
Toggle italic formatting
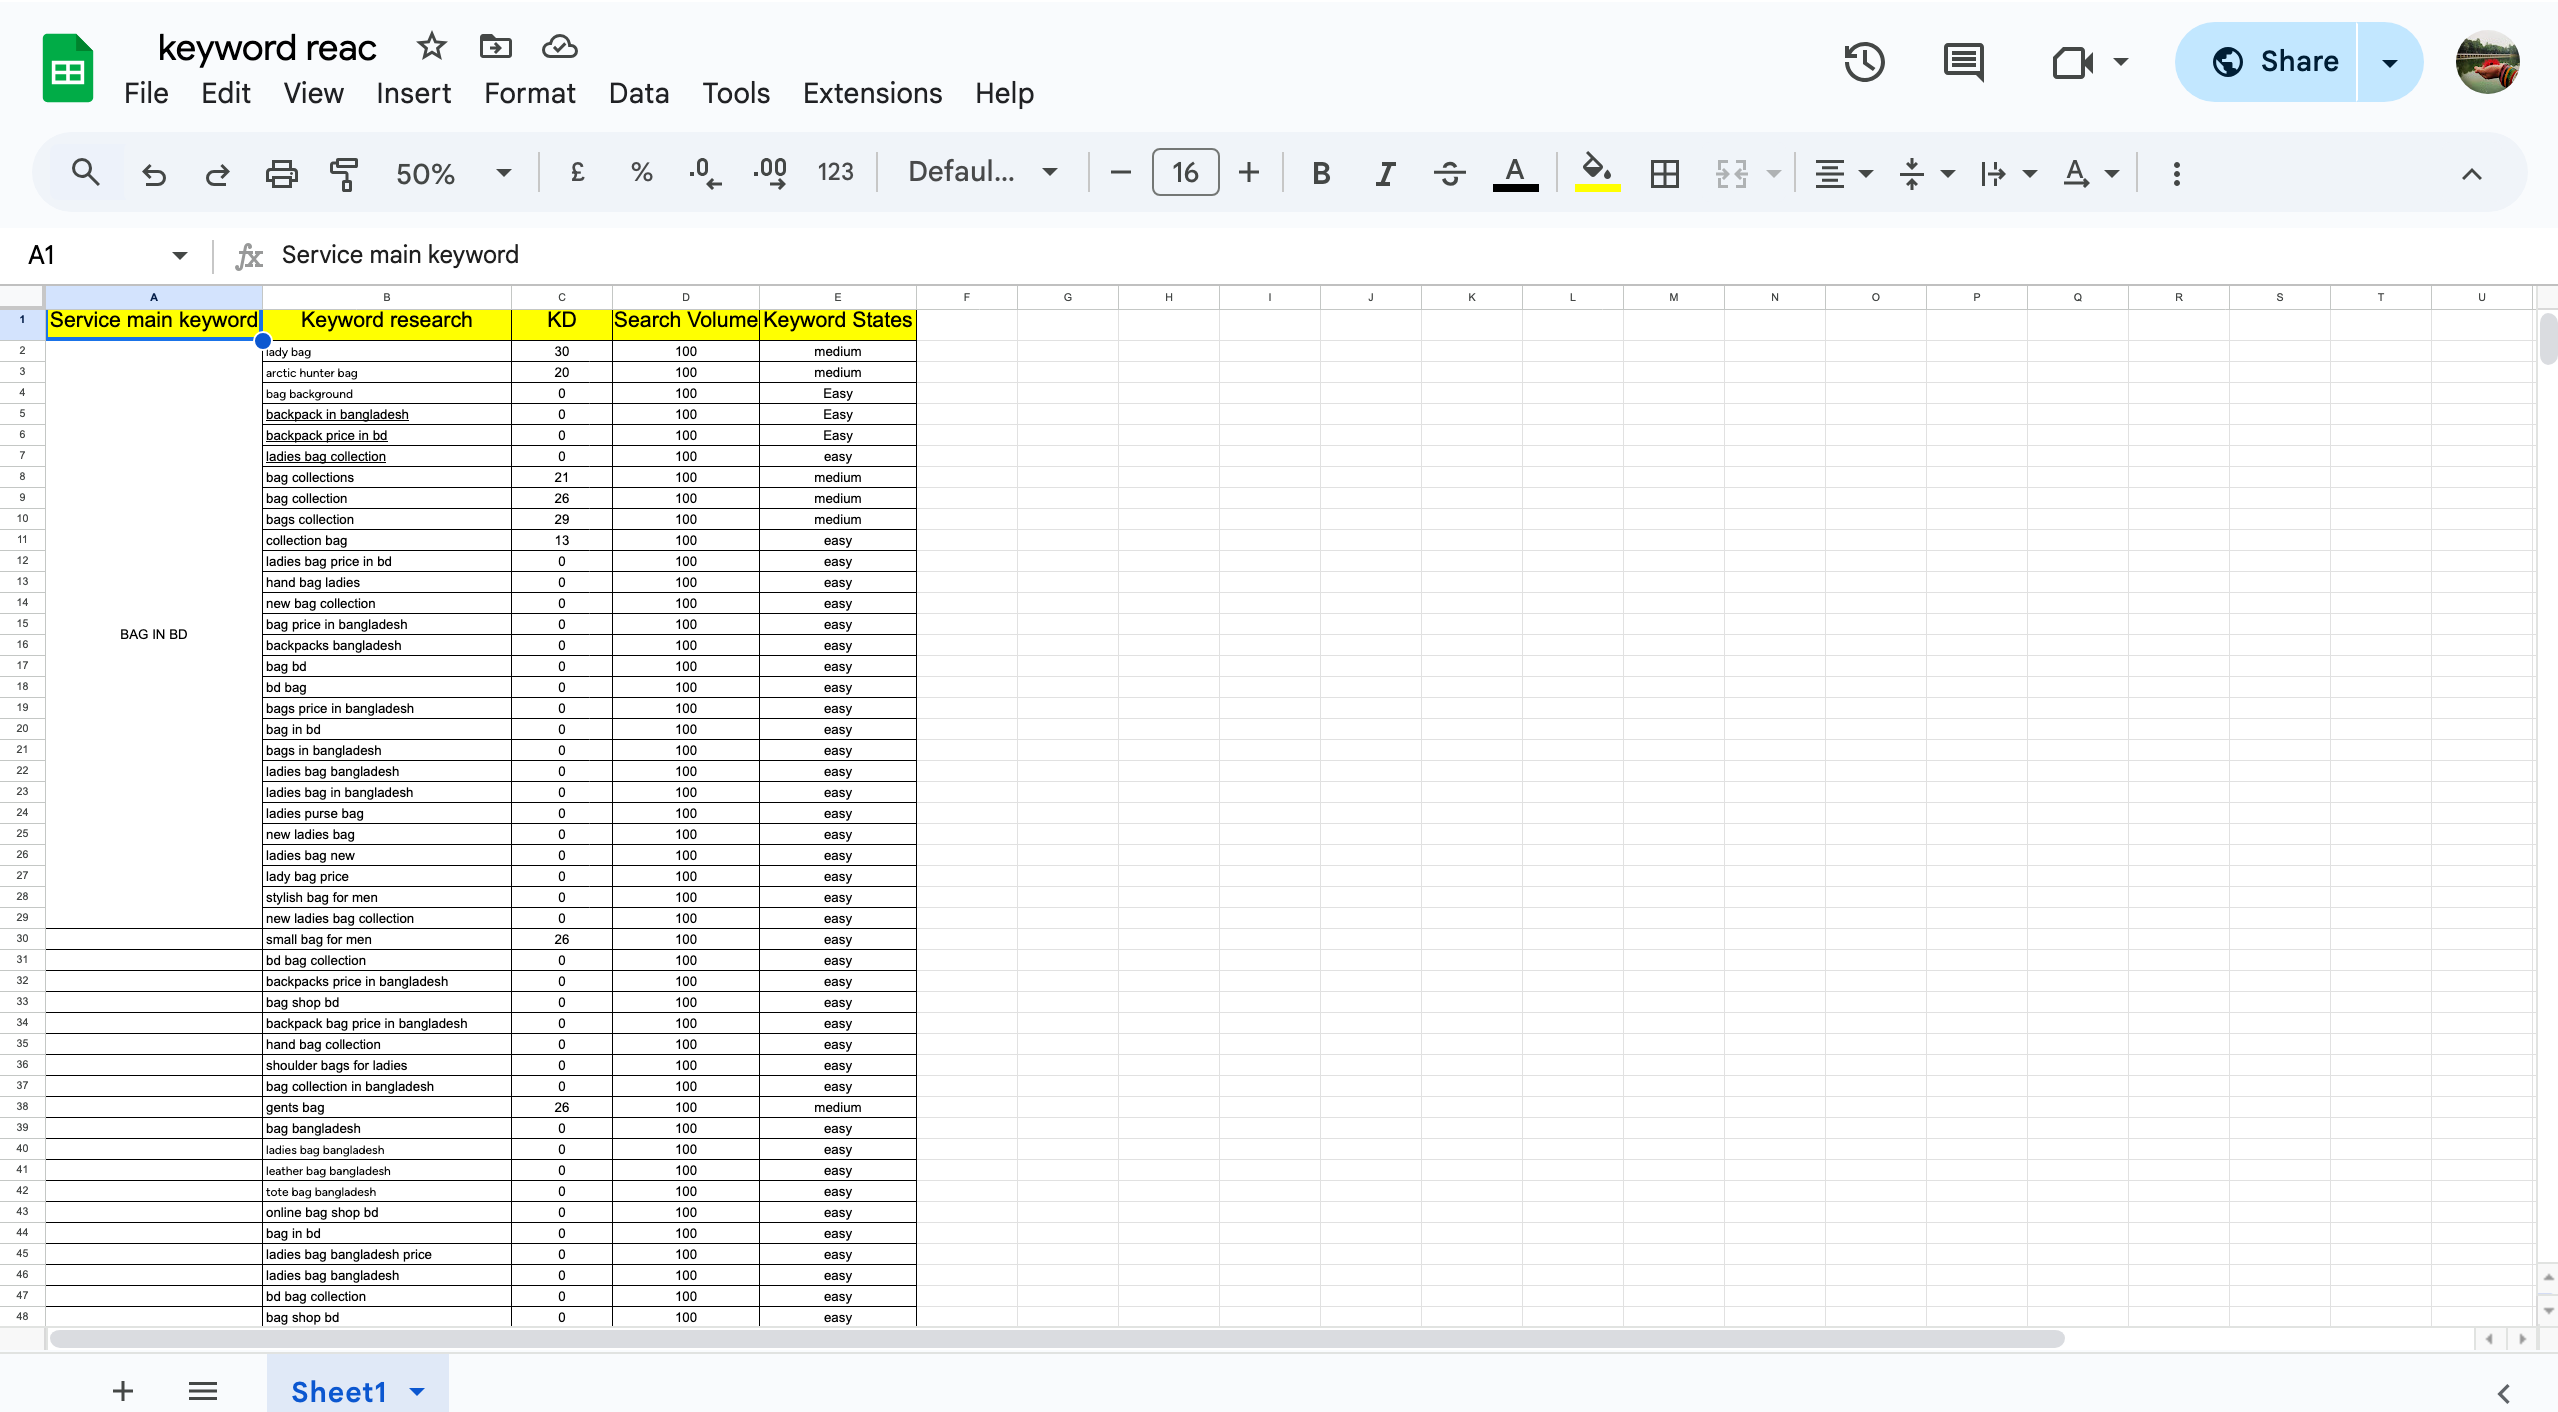(1385, 172)
